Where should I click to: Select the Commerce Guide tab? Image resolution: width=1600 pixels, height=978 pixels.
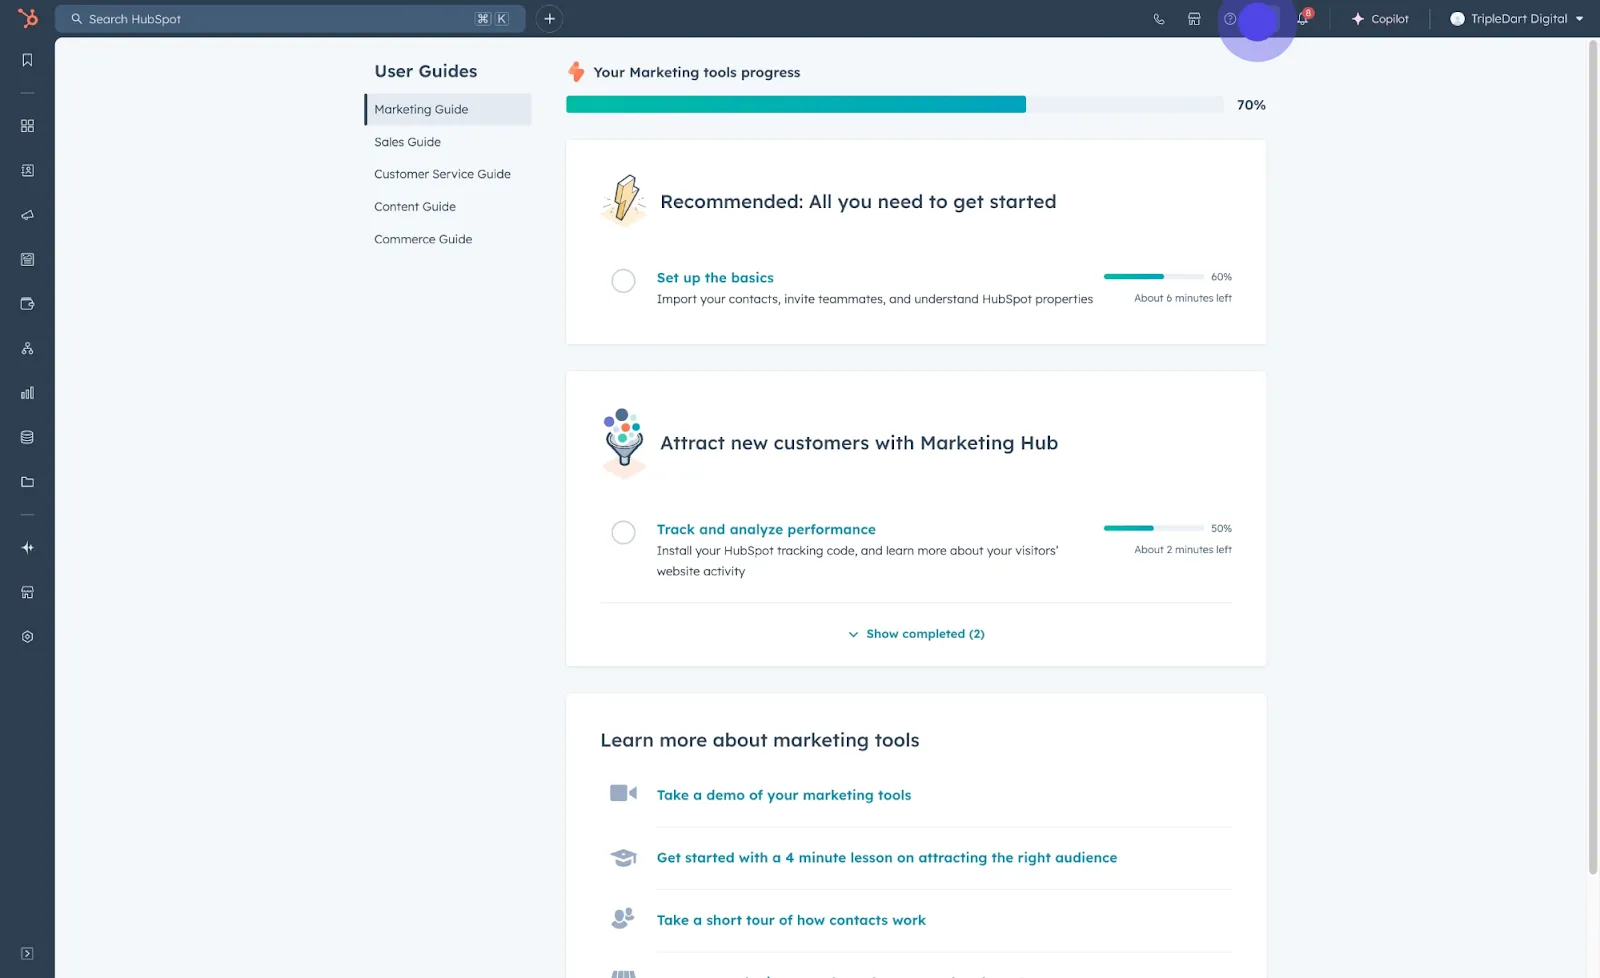(x=423, y=239)
